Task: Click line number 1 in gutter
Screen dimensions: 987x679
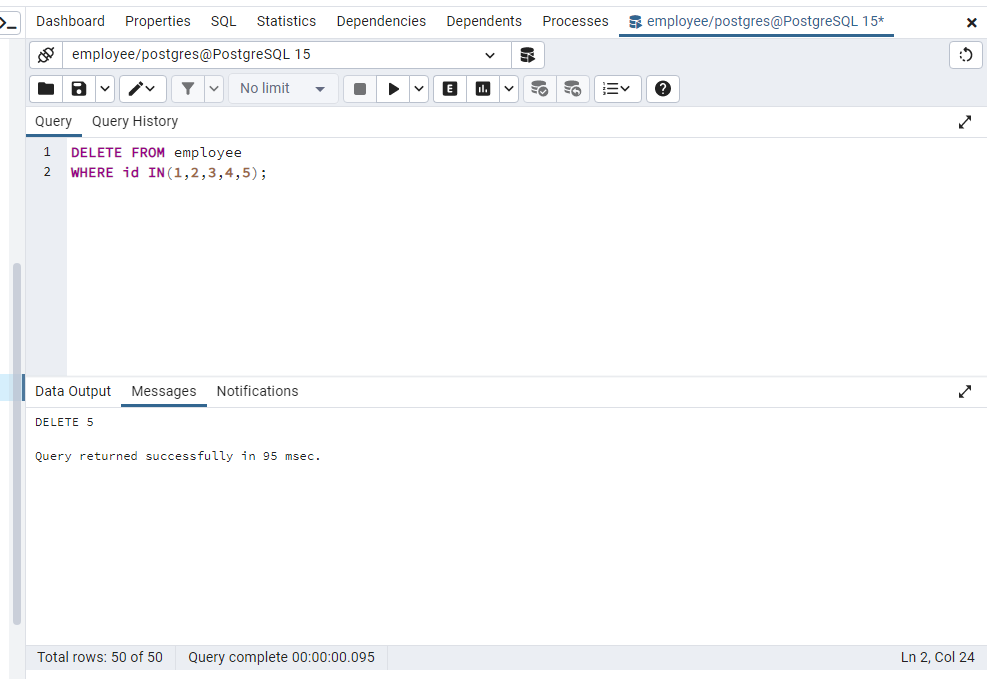Action: (x=47, y=152)
